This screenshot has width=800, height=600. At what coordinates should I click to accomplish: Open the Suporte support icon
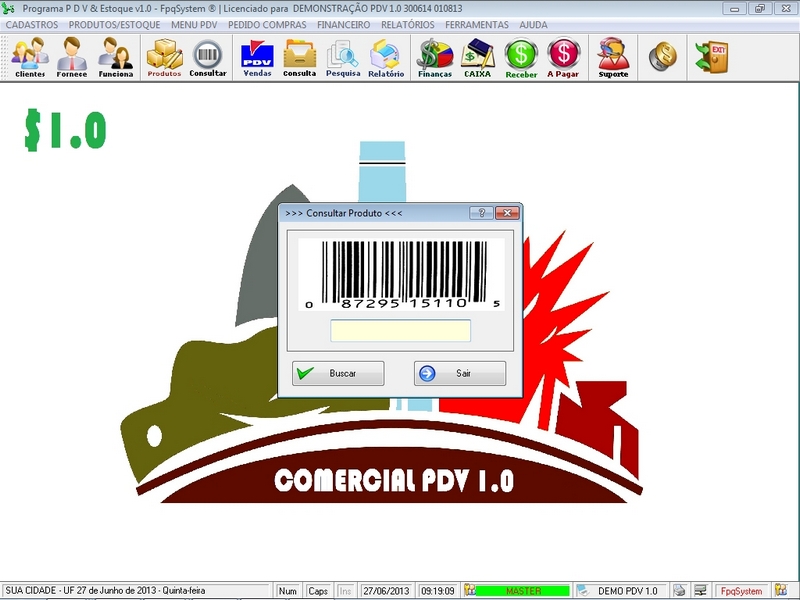pyautogui.click(x=613, y=57)
